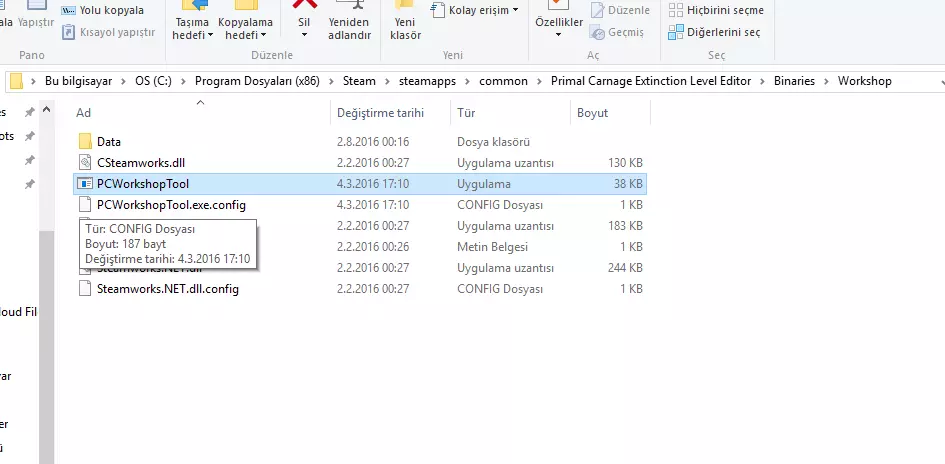Click the 244 KB size cell
Screen dimensions: 945x464
(x=625, y=268)
